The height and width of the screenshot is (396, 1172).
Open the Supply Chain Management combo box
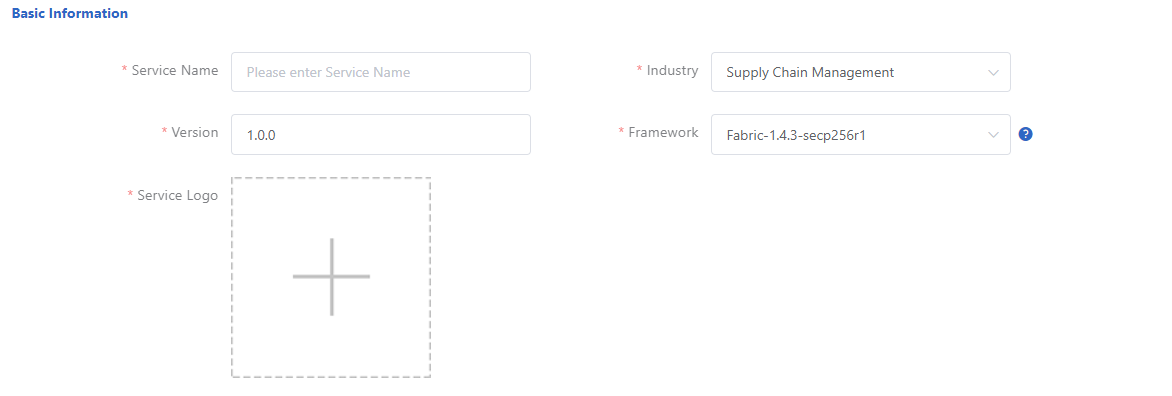point(860,72)
